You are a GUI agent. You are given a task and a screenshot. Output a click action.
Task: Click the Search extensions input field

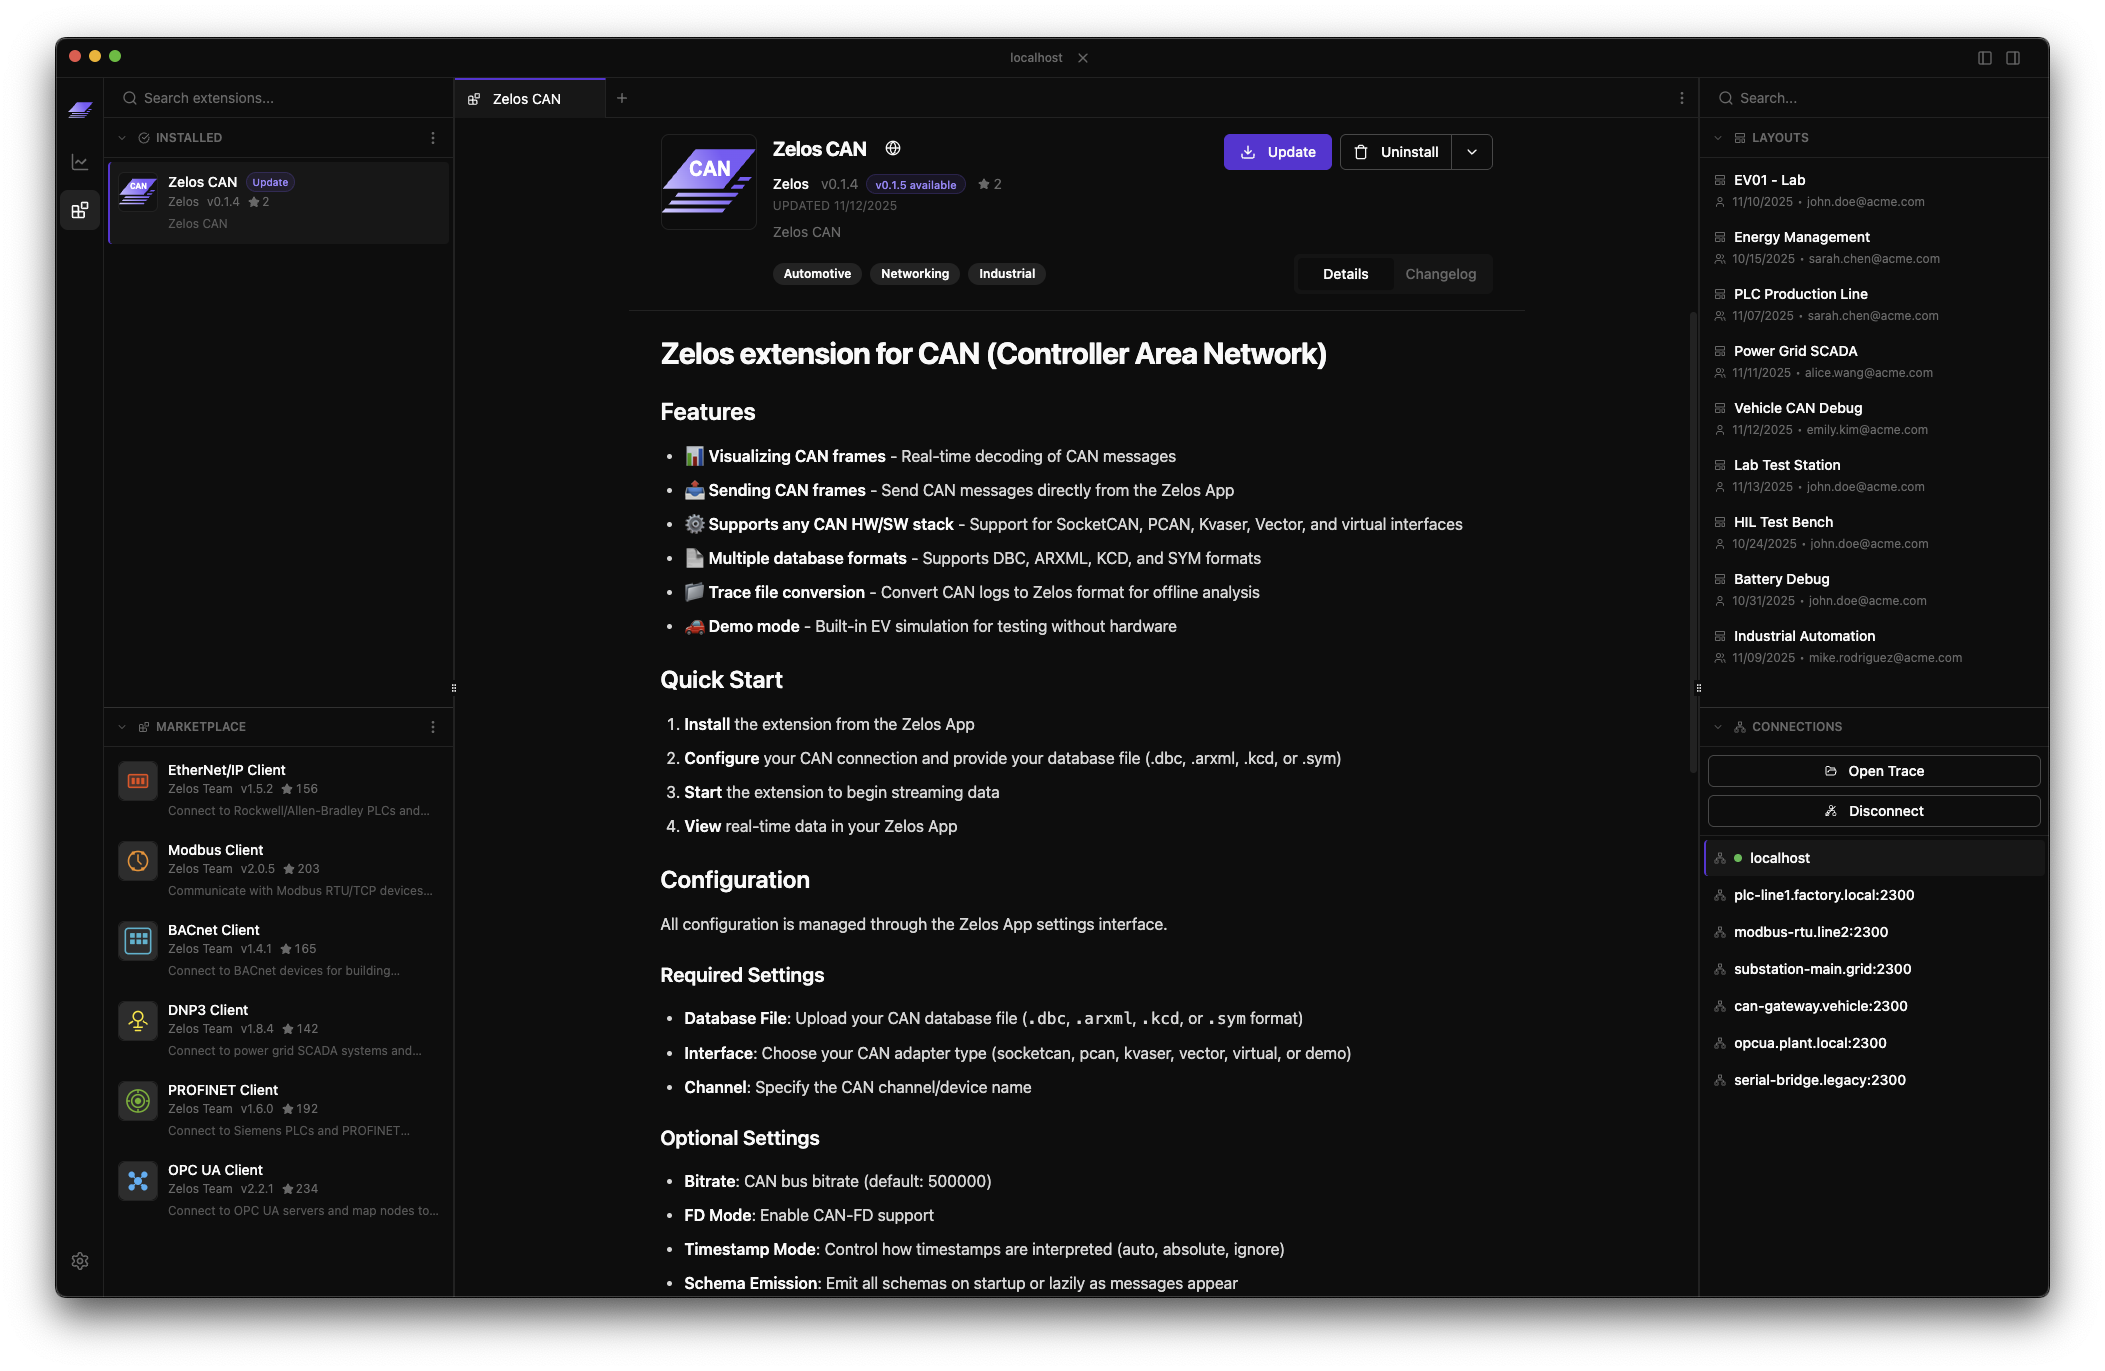tap(278, 97)
